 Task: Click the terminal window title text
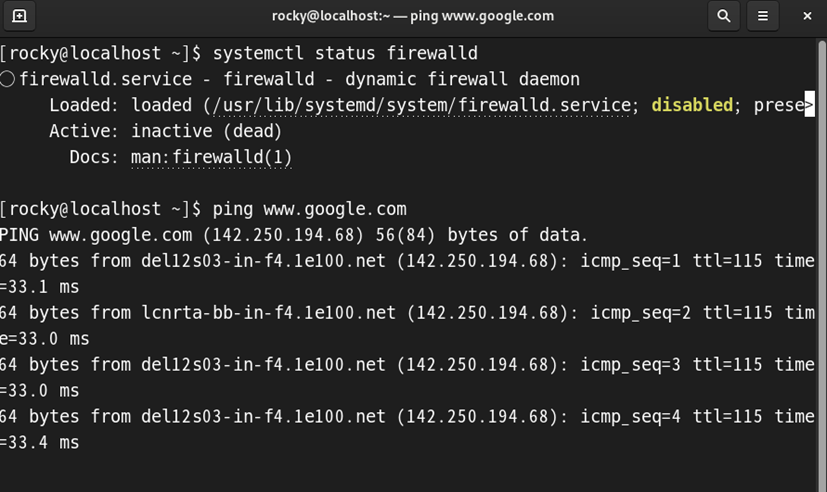[x=413, y=16]
